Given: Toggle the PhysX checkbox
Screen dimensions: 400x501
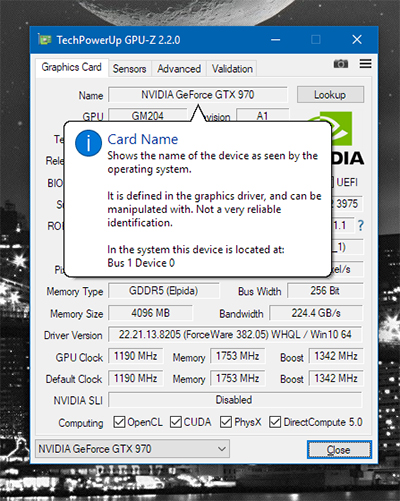Looking at the screenshot, I should pos(226,422).
